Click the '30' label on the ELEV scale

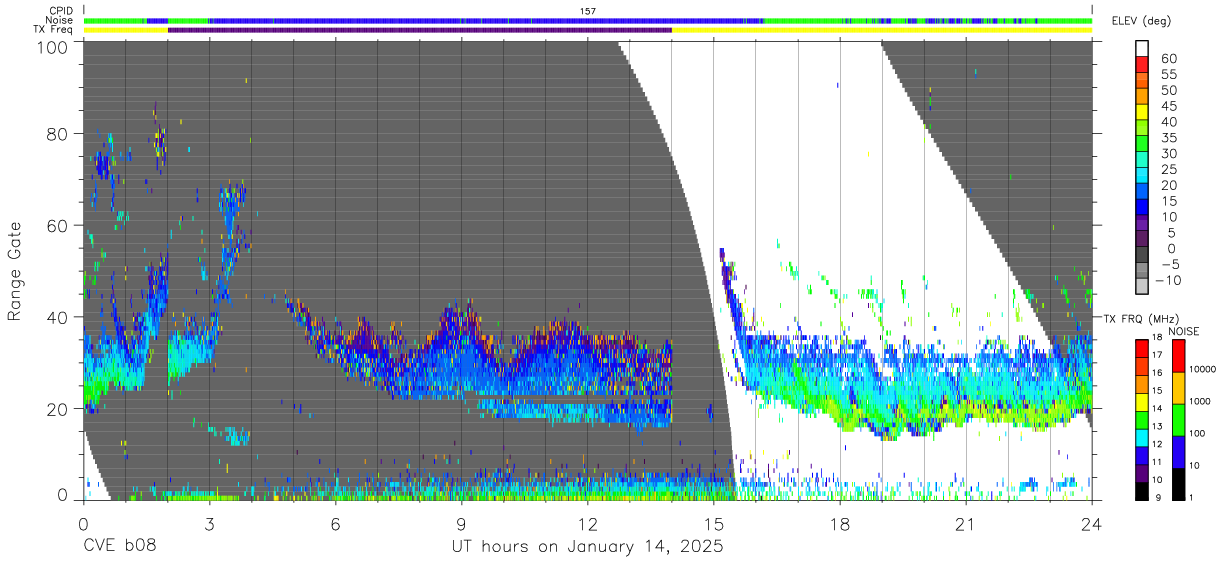tap(1168, 153)
